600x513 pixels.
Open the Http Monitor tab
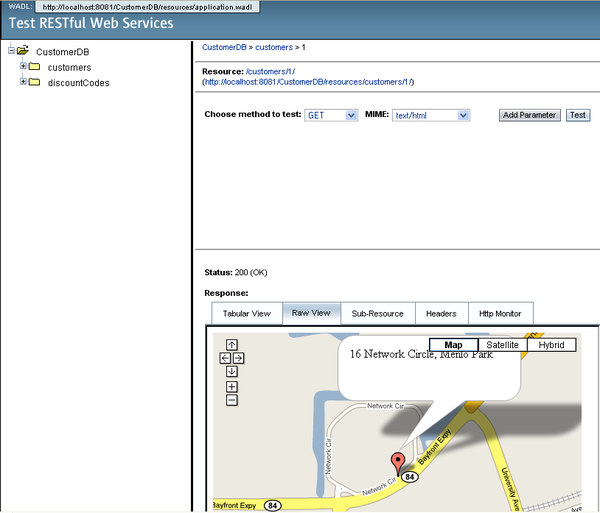pyautogui.click(x=500, y=314)
